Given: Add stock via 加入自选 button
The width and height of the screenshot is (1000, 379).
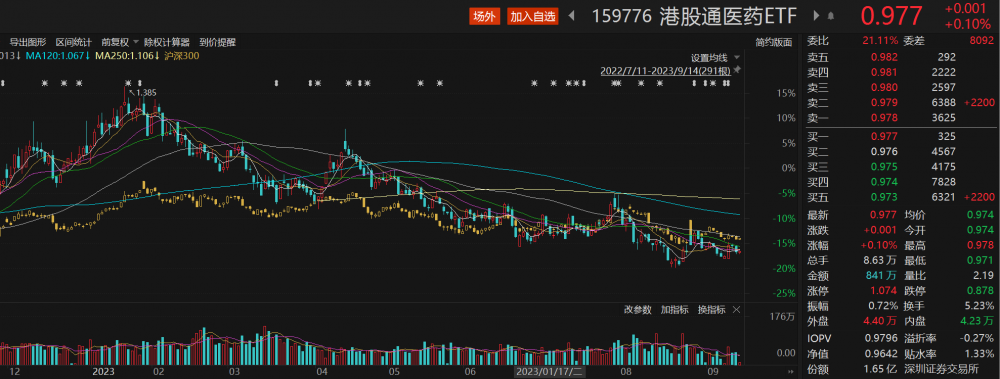Looking at the screenshot, I should 533,17.
